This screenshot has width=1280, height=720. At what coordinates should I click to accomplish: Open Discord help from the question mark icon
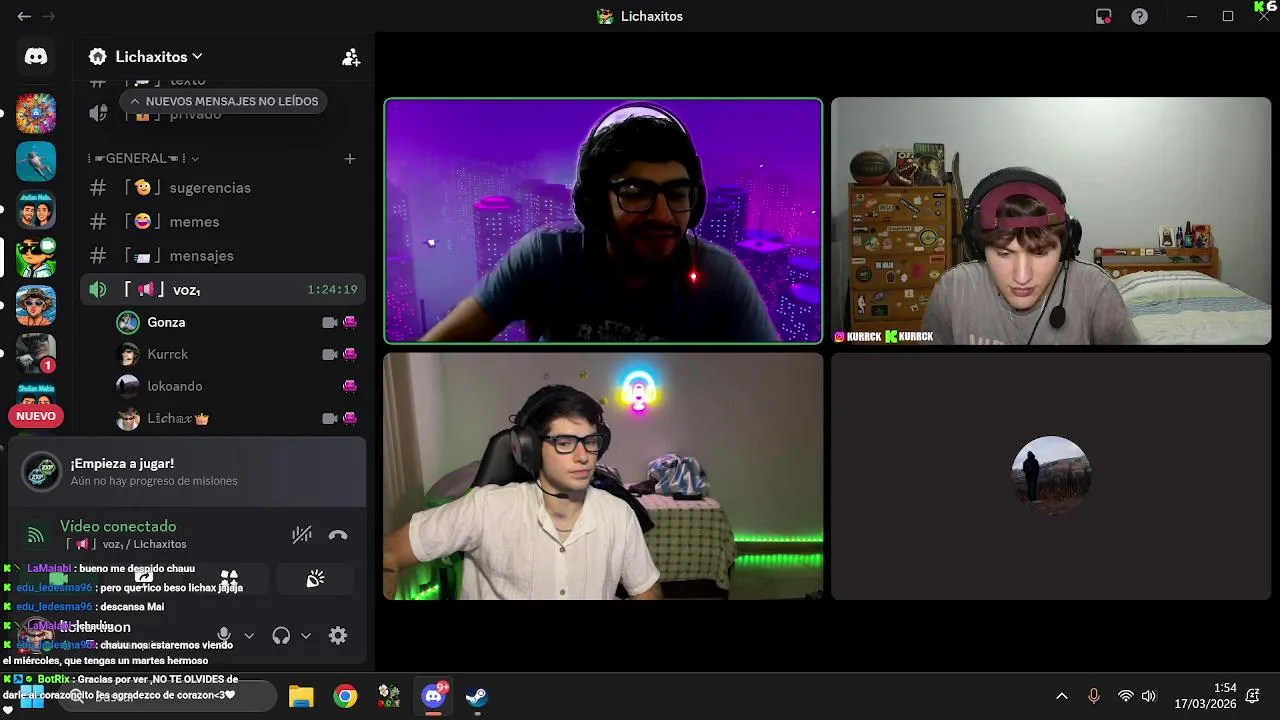1139,16
